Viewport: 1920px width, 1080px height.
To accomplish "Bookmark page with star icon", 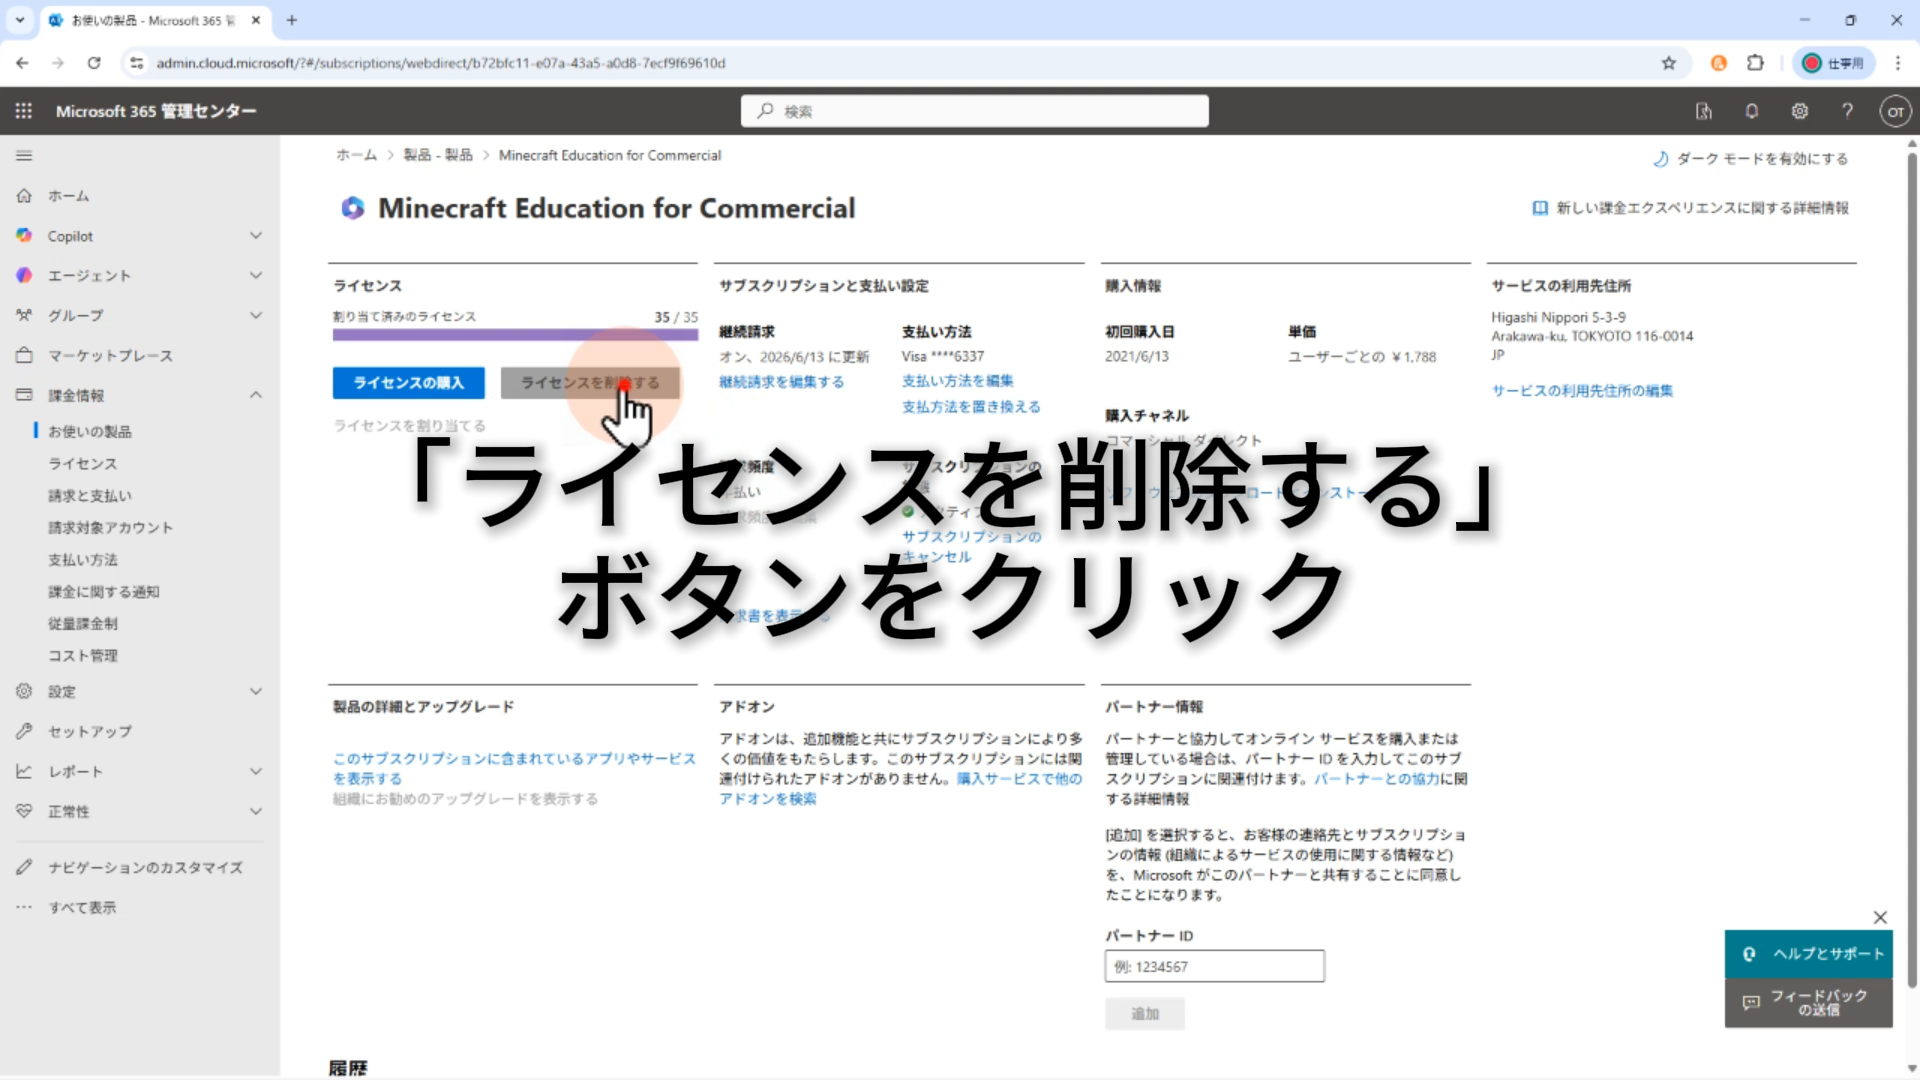I will [1668, 63].
